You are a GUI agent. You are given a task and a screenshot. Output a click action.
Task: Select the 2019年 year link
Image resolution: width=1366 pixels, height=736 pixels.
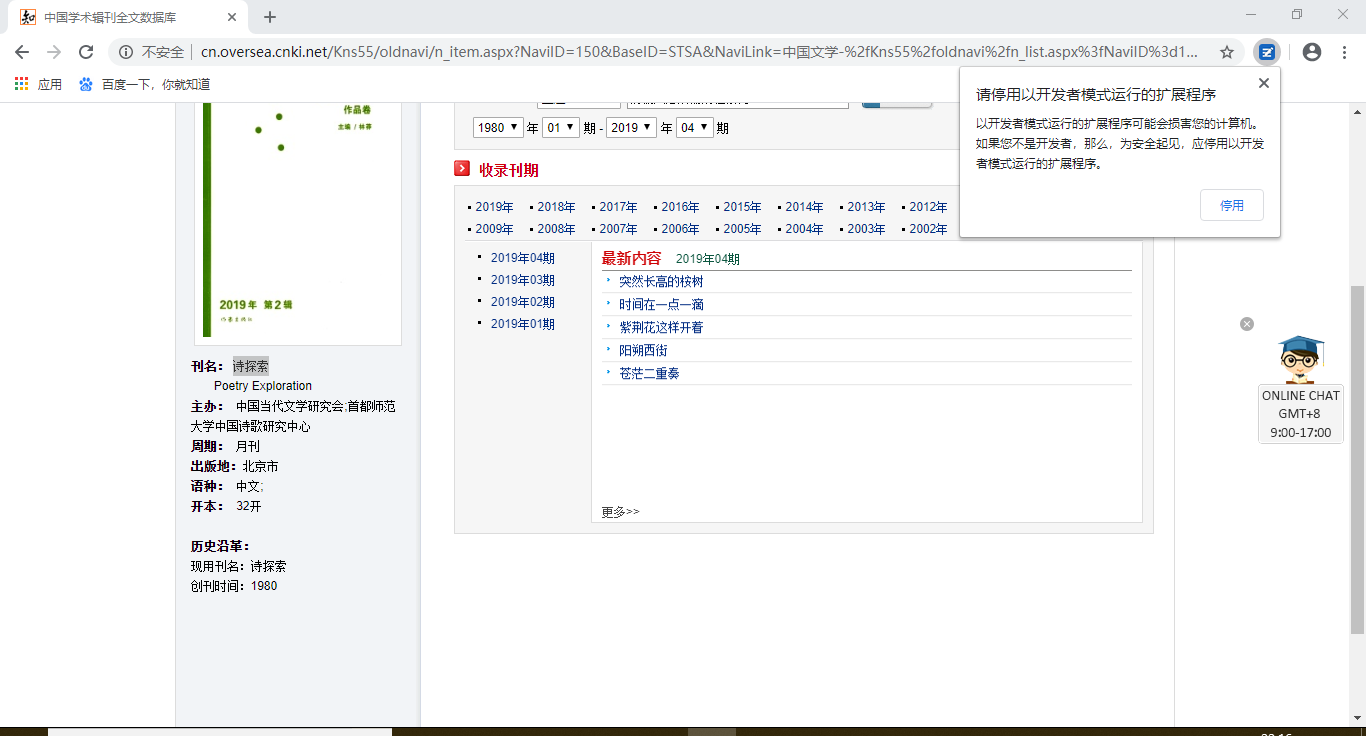pos(494,207)
